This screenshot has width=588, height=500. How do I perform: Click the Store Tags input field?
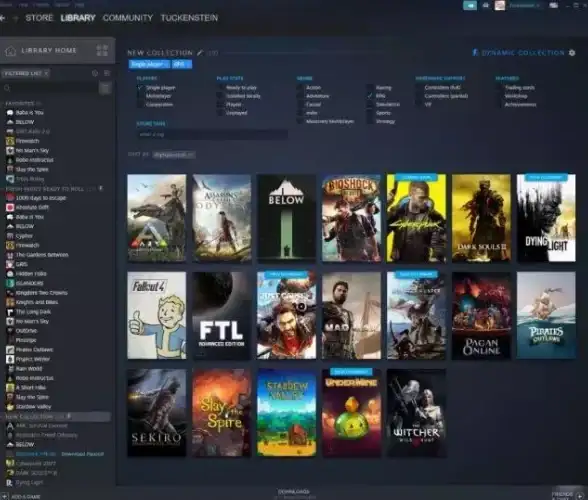coord(212,134)
